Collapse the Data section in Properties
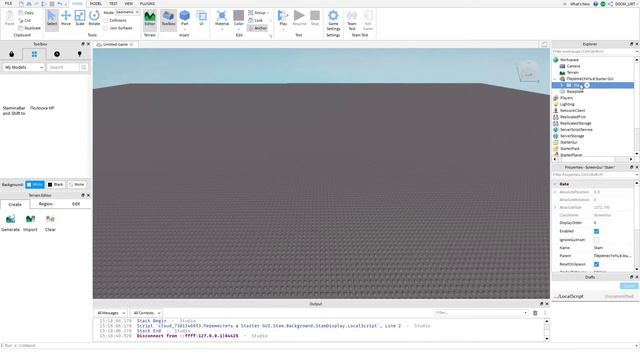 555,184
